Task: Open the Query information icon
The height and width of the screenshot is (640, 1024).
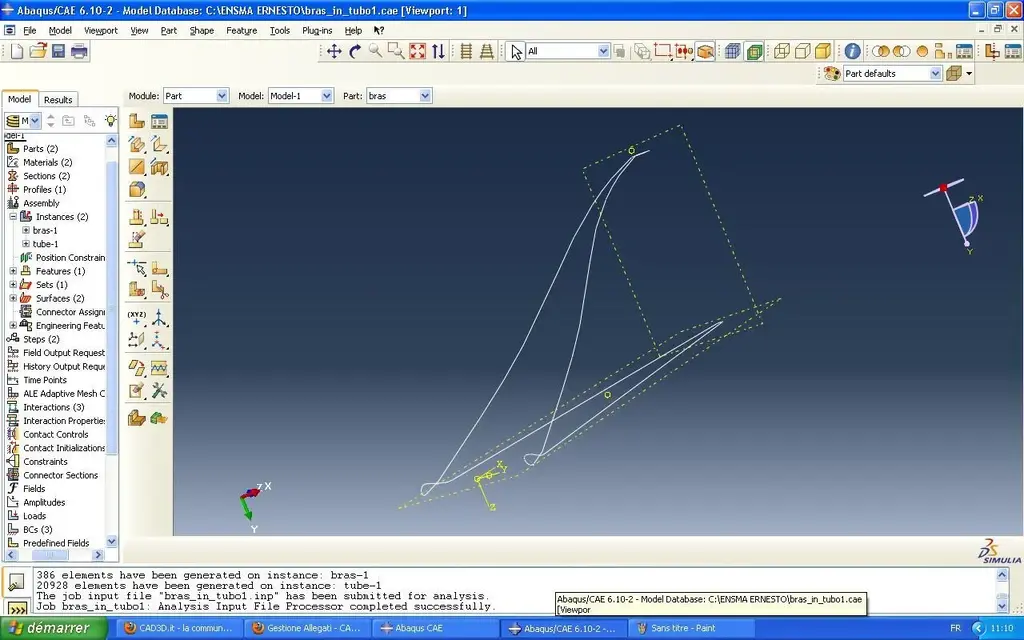Action: pos(852,51)
